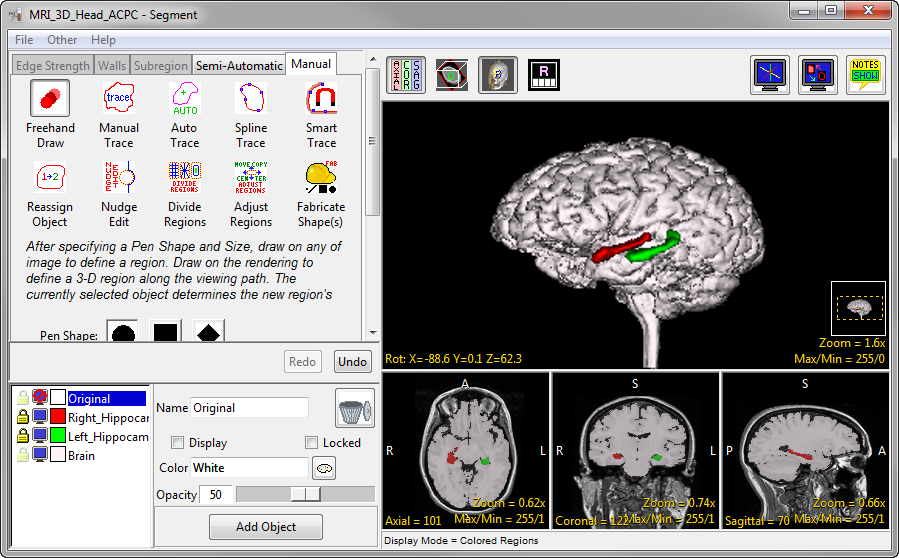Select the Manual tab

[311, 64]
